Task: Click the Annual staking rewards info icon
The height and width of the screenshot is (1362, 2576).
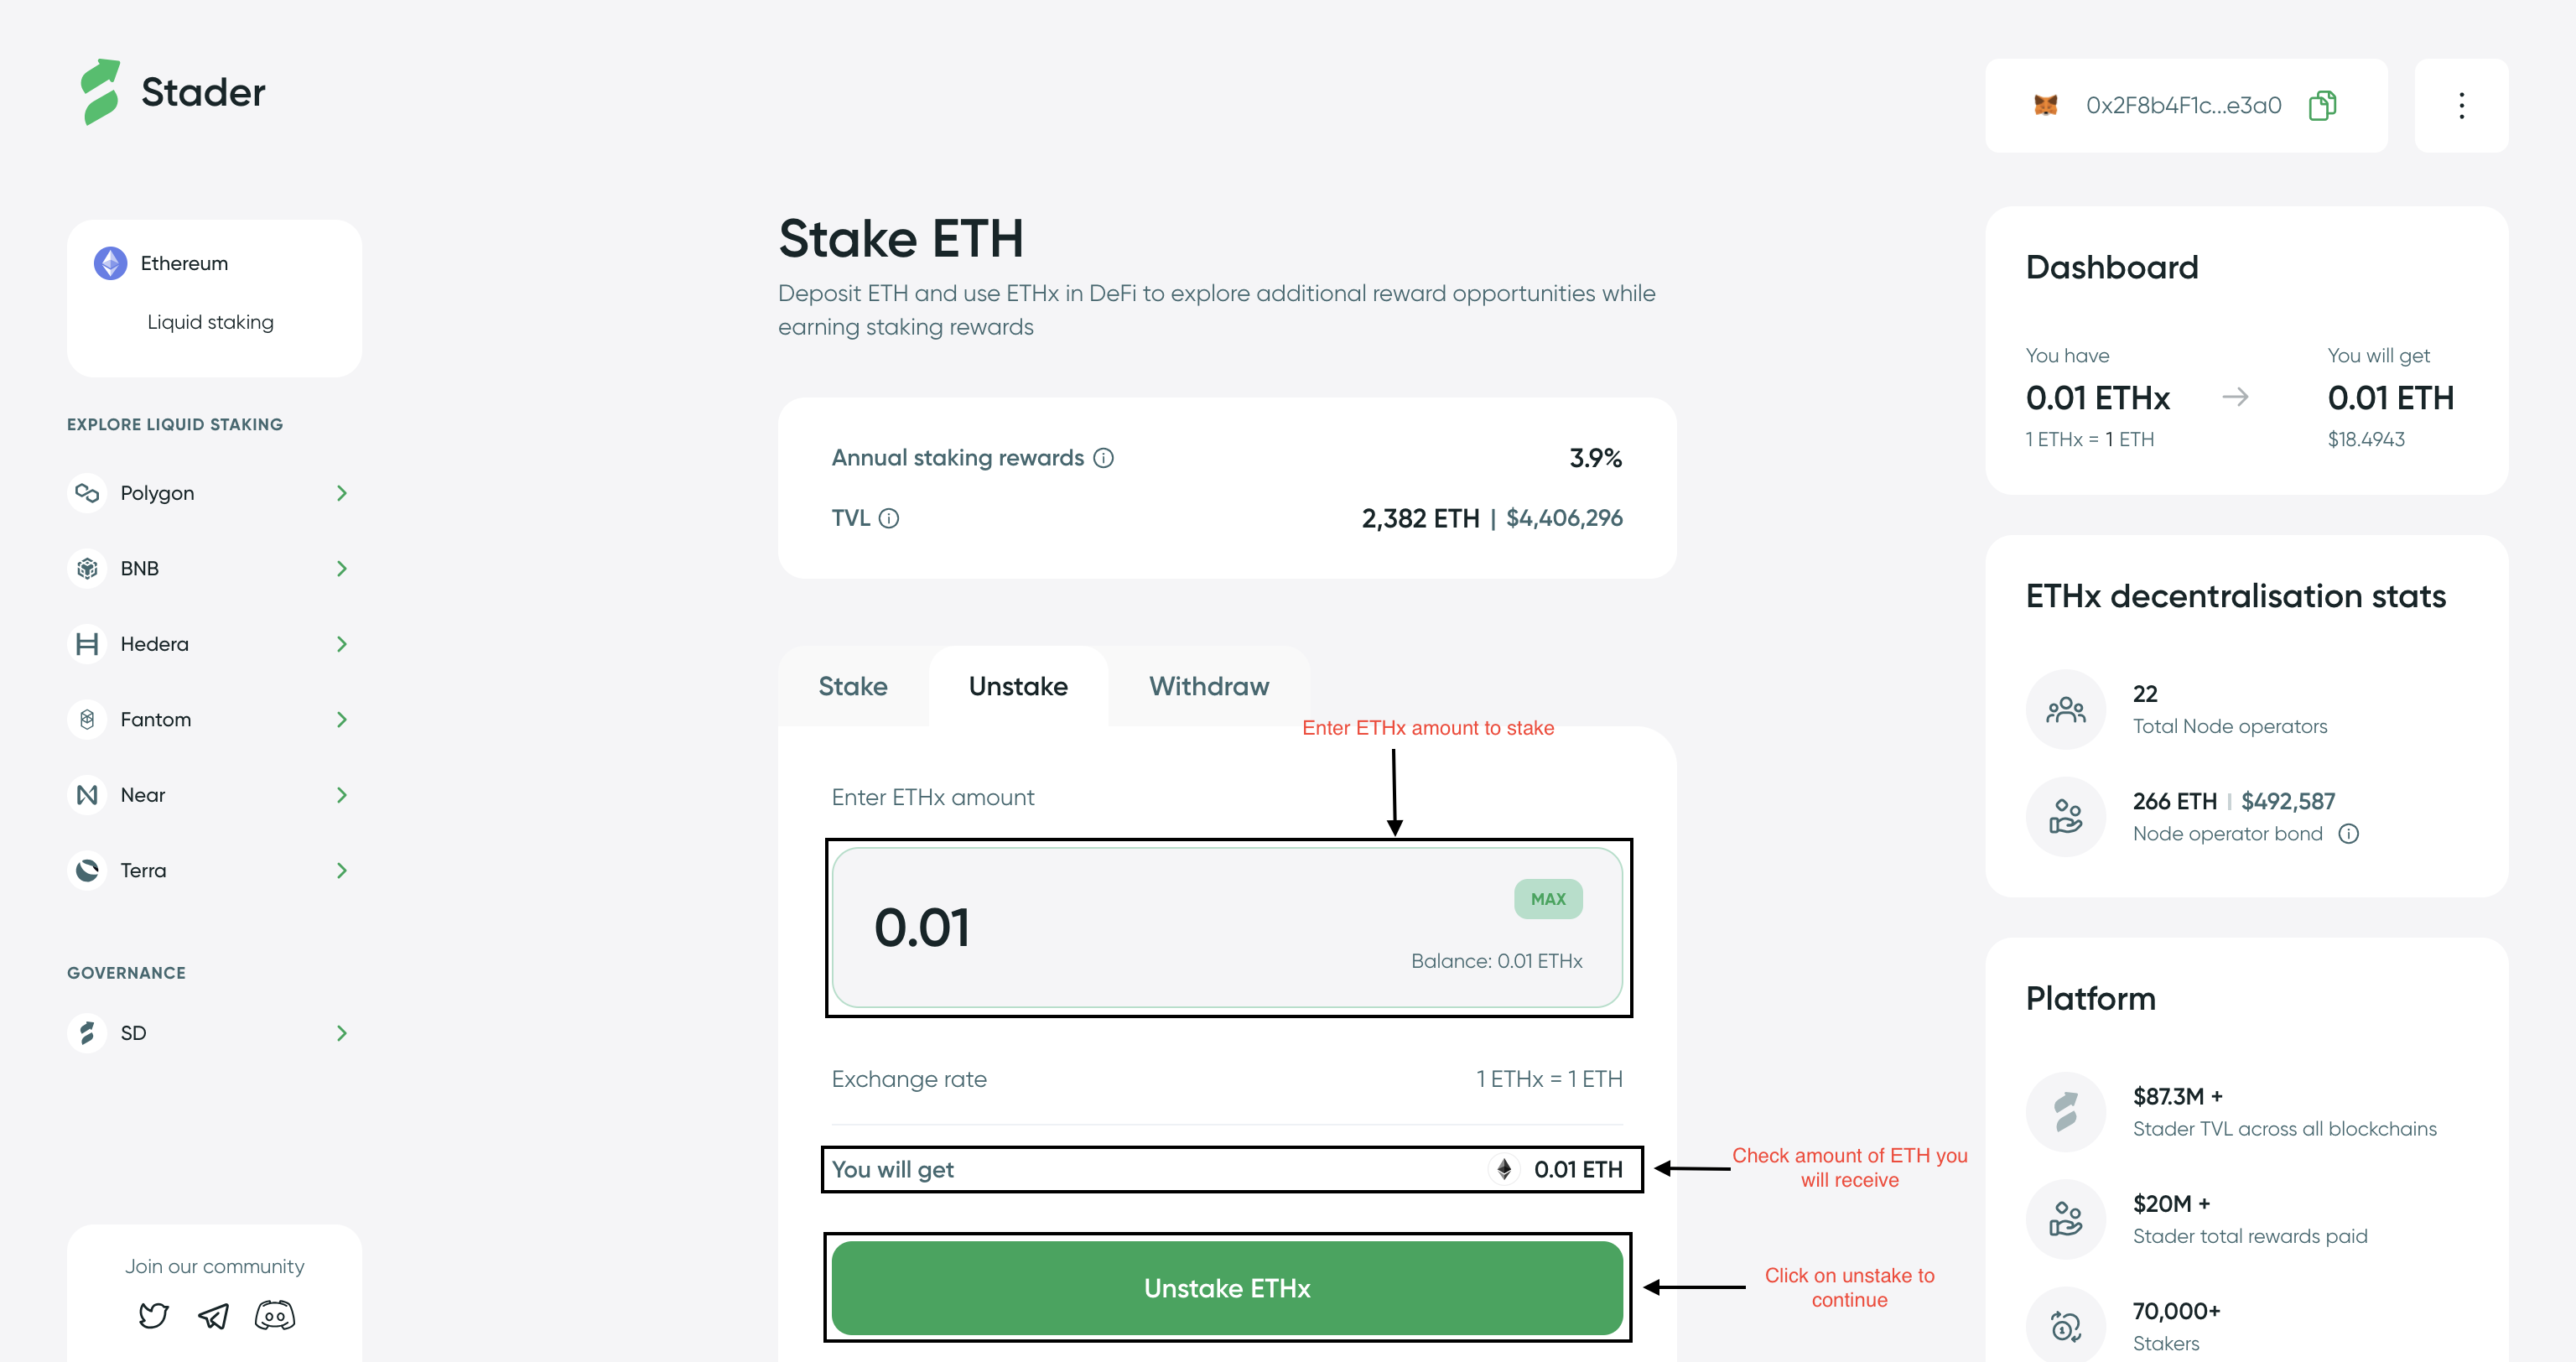Action: tap(1103, 458)
